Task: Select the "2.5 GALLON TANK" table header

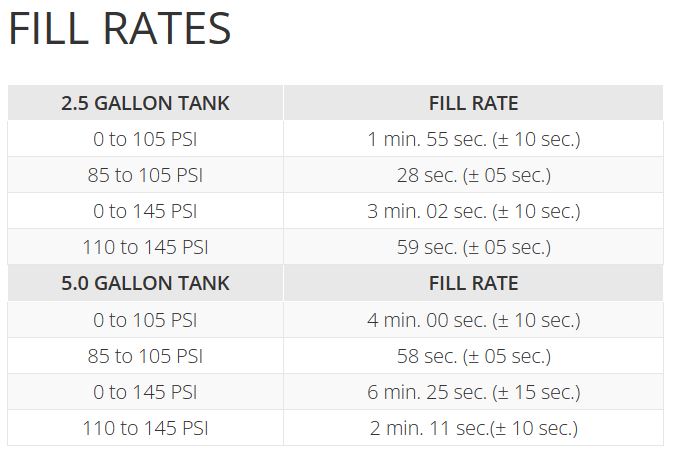Action: pyautogui.click(x=145, y=103)
